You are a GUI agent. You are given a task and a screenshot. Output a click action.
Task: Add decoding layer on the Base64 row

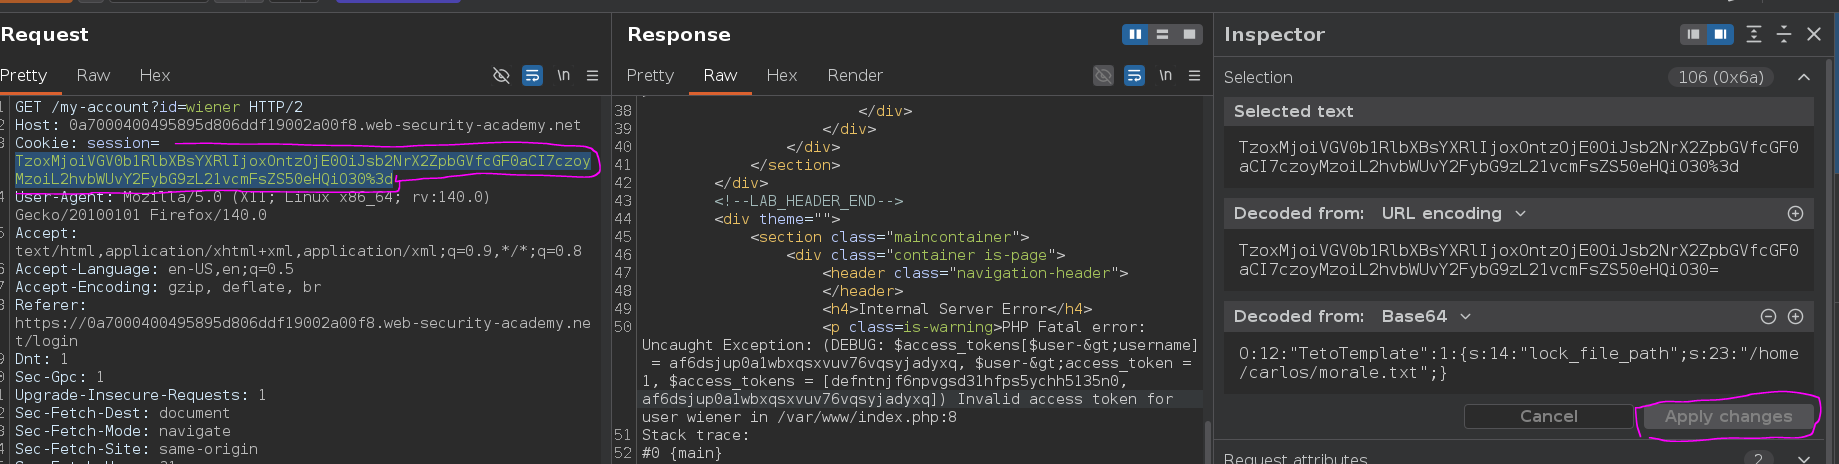[1796, 316]
